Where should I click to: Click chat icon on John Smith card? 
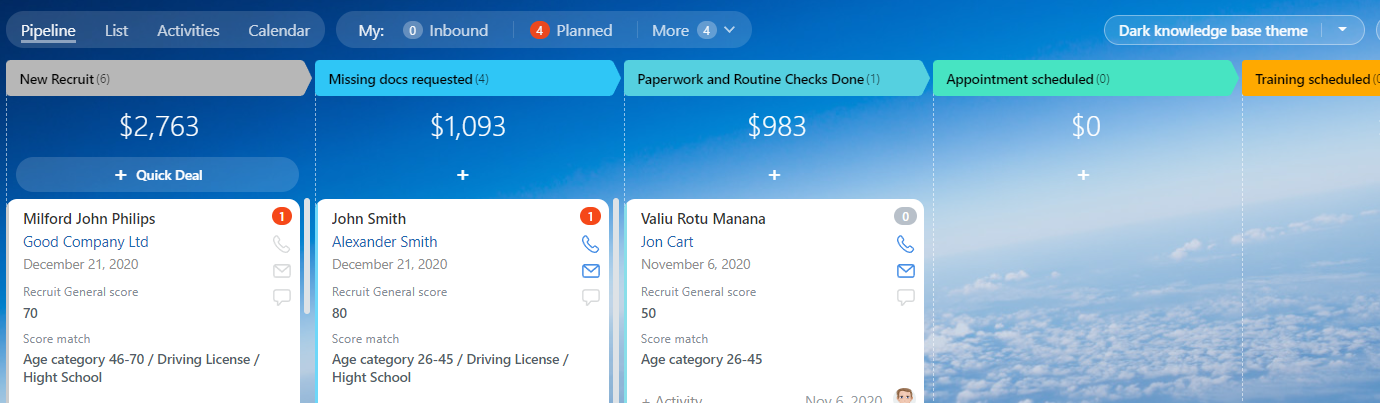590,297
